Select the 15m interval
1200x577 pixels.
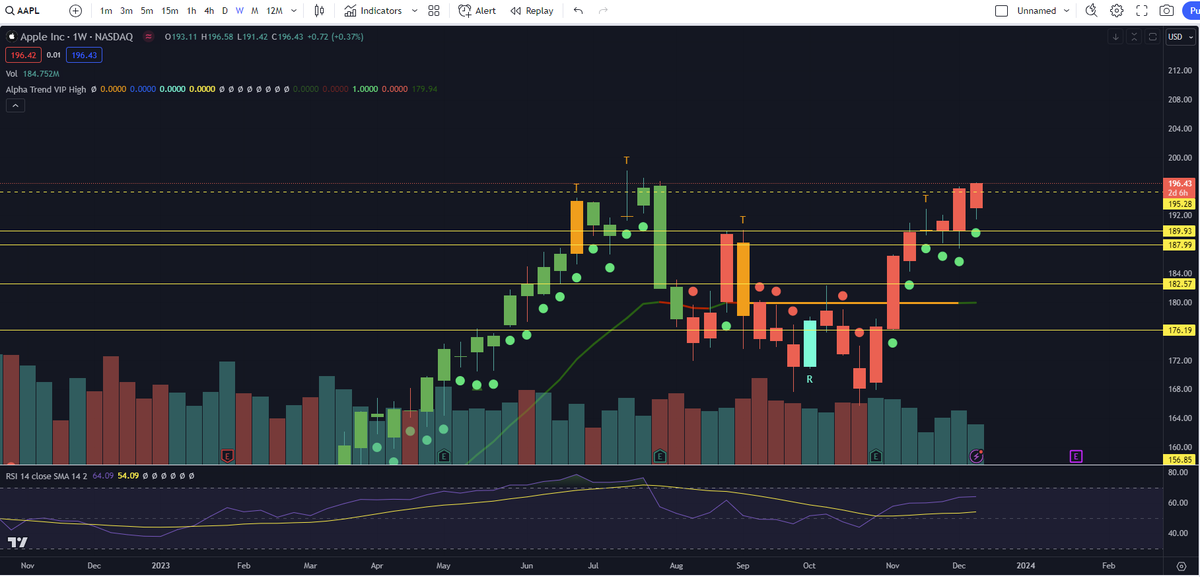[170, 11]
